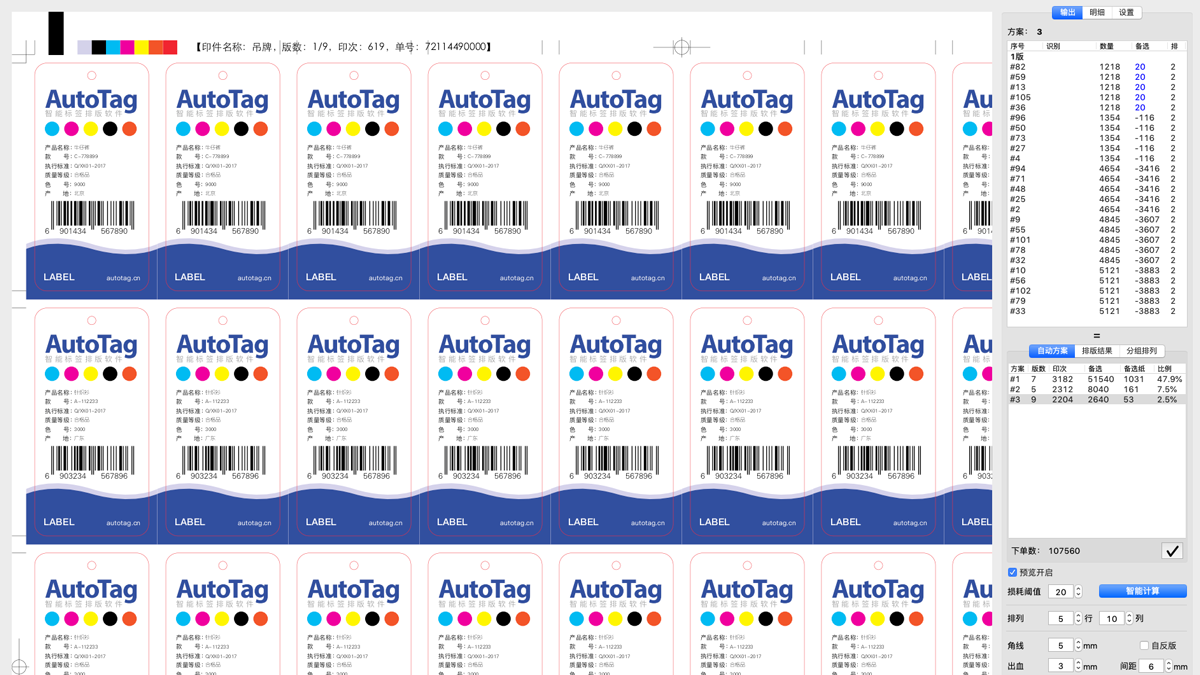Screen dimensions: 1200x675
Task: Click the checkmark confirm button beside 下单数
Action: point(1172,551)
